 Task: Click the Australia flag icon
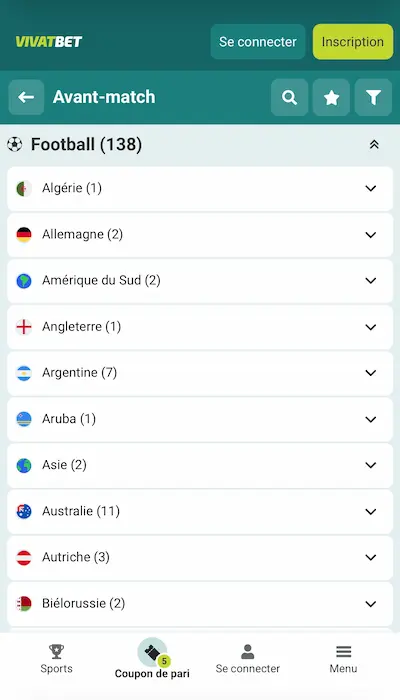(24, 511)
